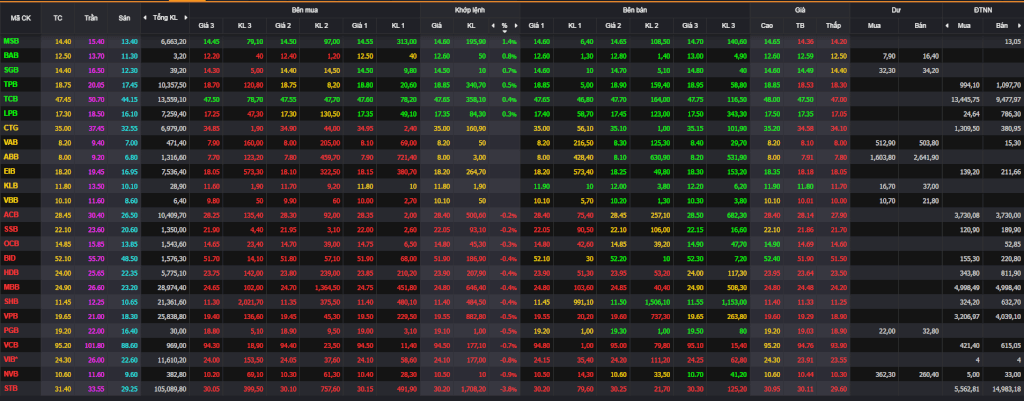This screenshot has height=401, width=1024.
Task: Click the Khớp lệnh group header
Action: click(x=470, y=10)
